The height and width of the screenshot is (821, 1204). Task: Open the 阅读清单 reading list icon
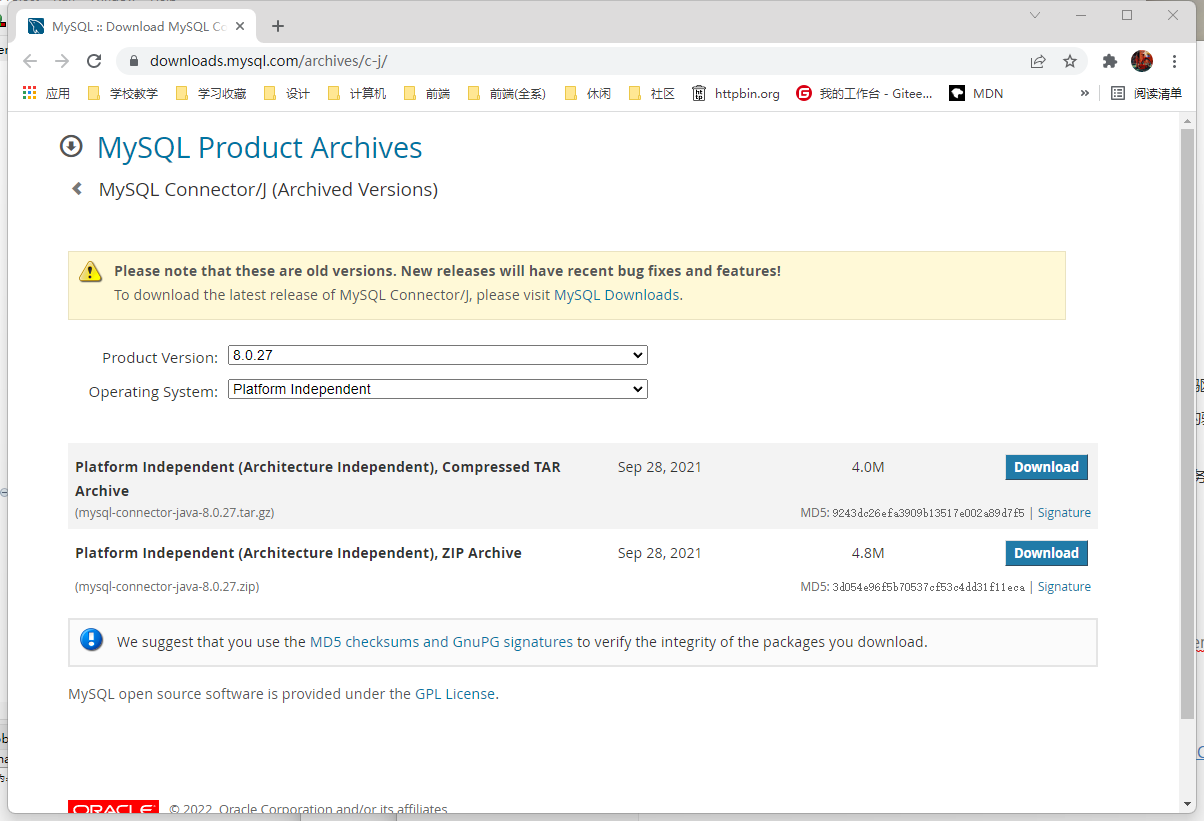(1147, 92)
